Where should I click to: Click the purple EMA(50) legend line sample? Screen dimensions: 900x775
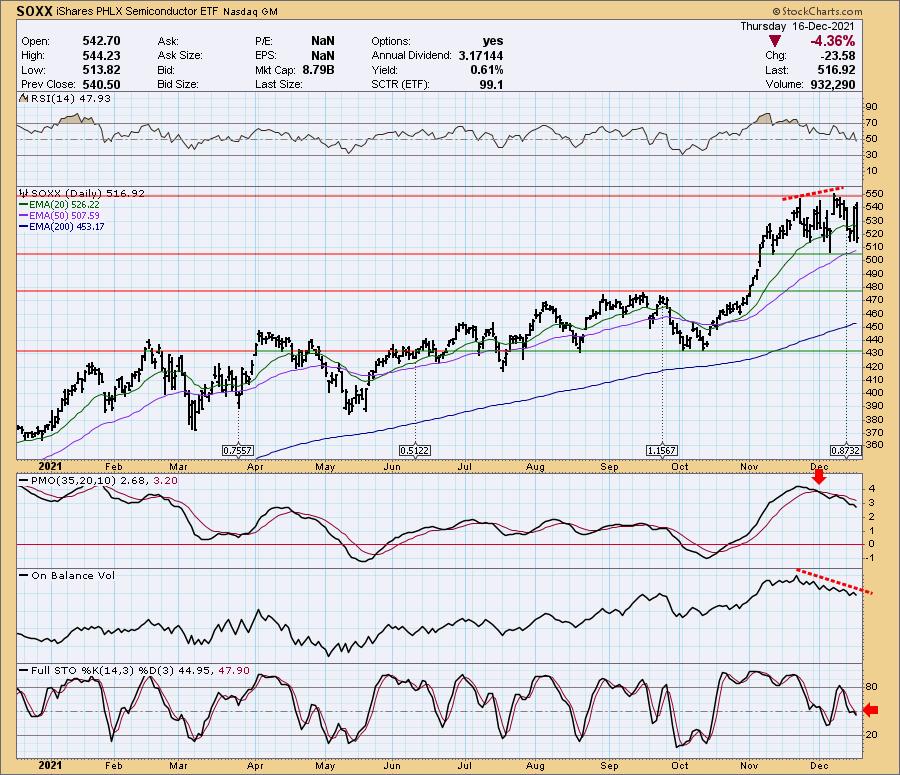(24, 215)
